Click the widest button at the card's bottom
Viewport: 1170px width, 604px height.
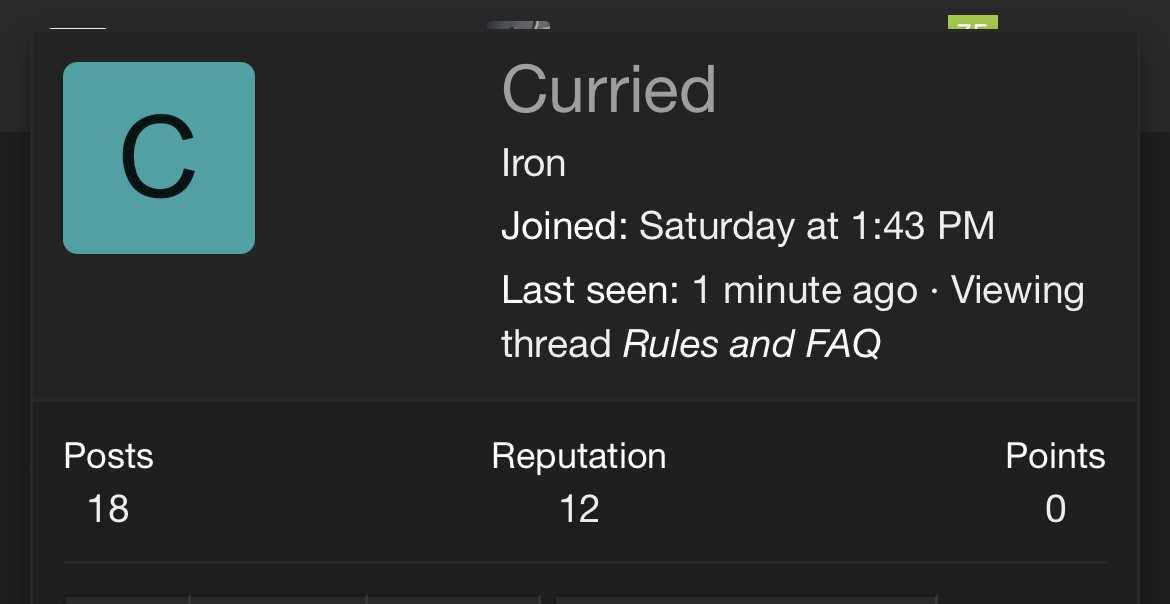tap(745, 598)
